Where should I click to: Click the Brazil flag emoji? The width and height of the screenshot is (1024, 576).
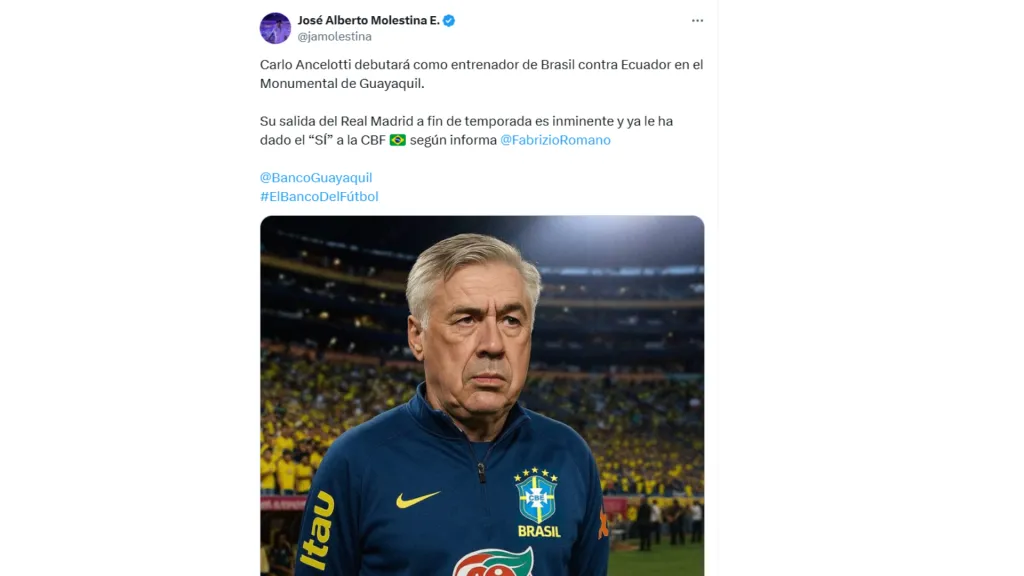point(398,140)
